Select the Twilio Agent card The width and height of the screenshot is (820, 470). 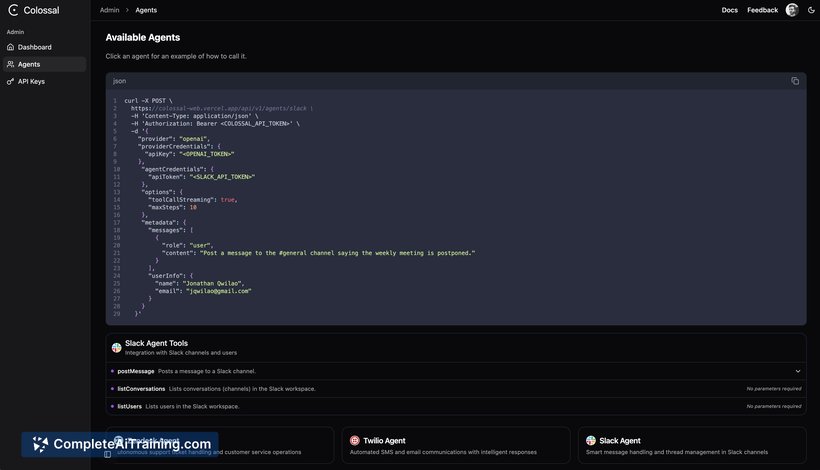(456, 445)
